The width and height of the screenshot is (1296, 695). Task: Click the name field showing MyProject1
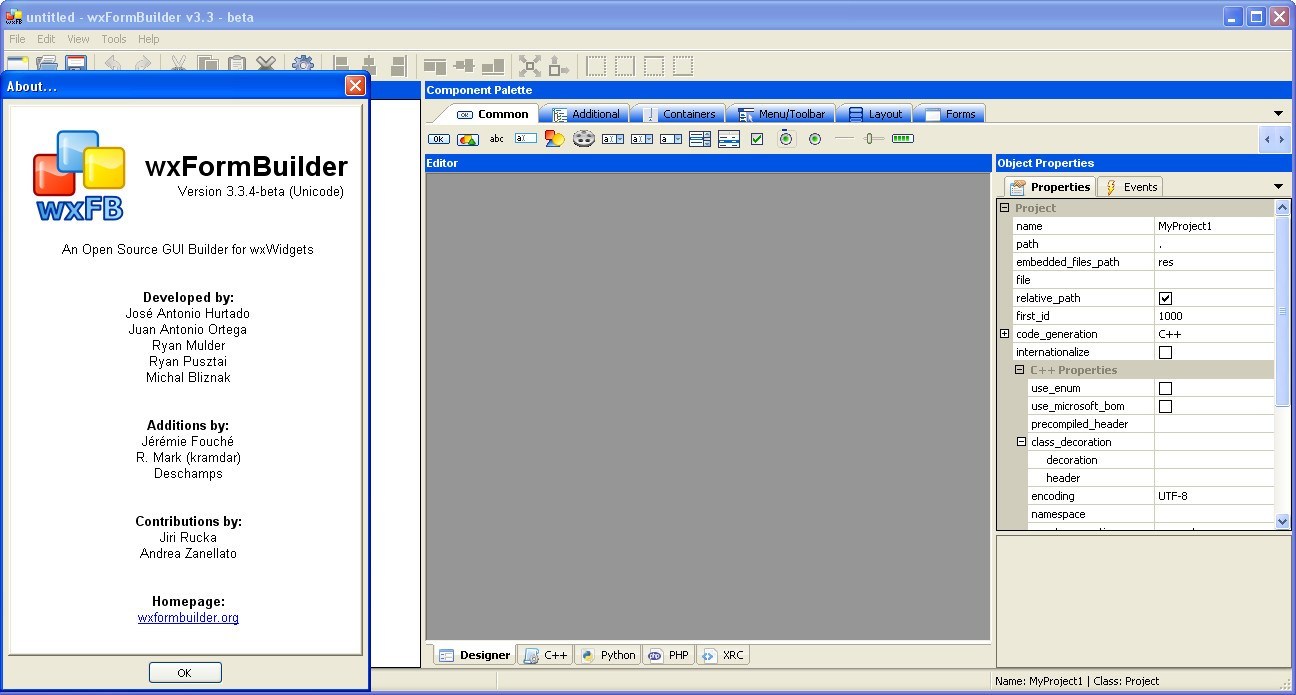[x=1213, y=226]
